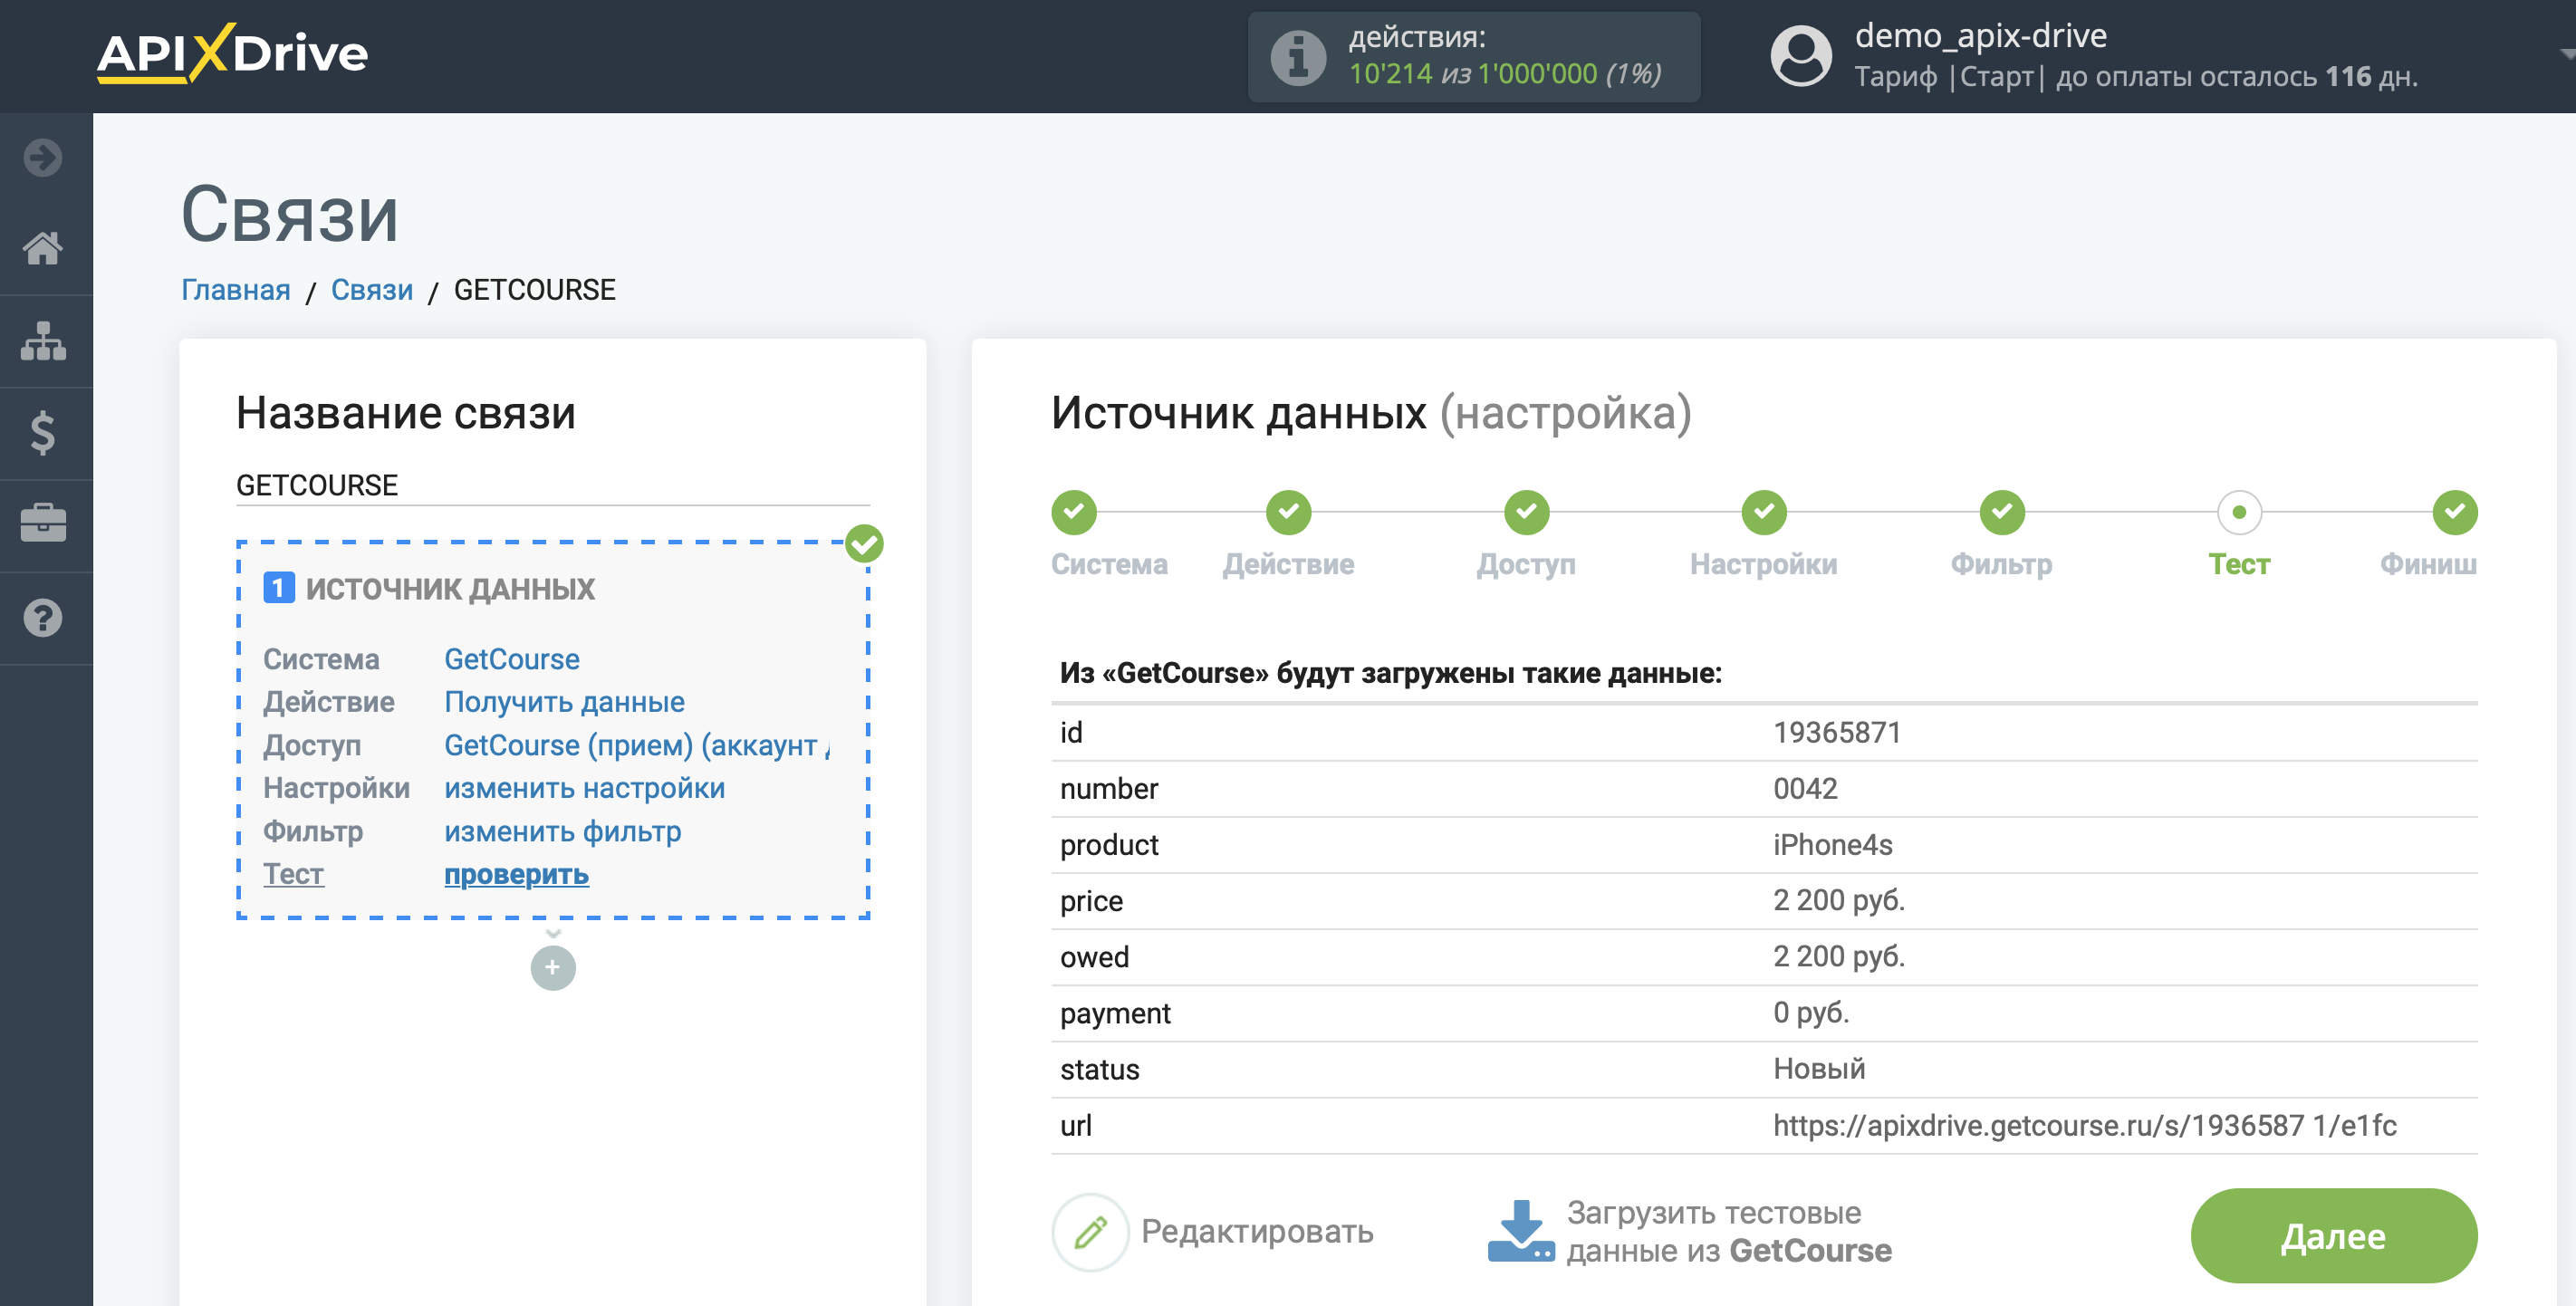Click the price value 2 200 руб.

pyautogui.click(x=1838, y=901)
